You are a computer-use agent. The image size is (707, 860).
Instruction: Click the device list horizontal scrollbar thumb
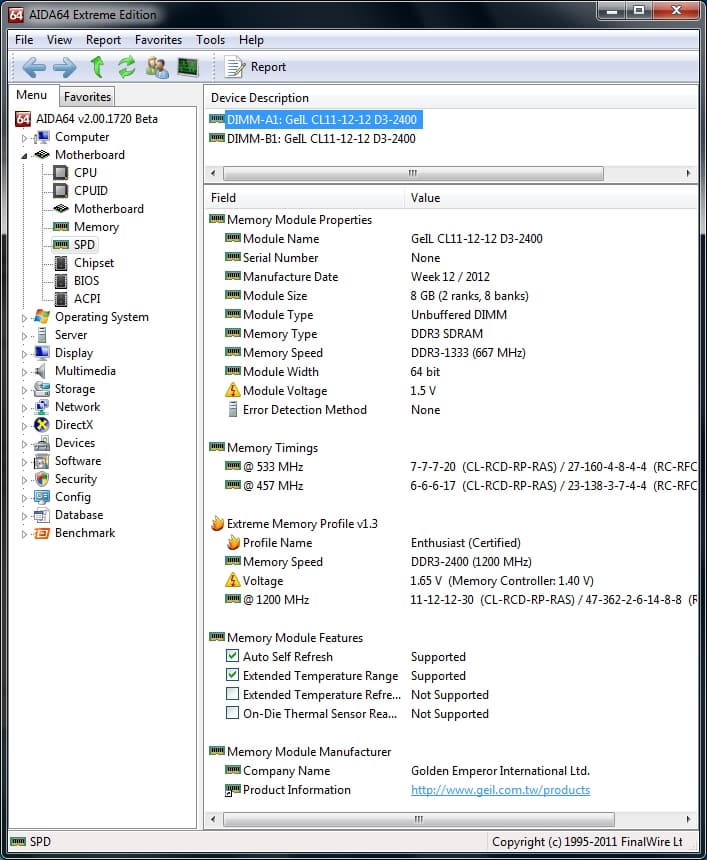pos(413,173)
